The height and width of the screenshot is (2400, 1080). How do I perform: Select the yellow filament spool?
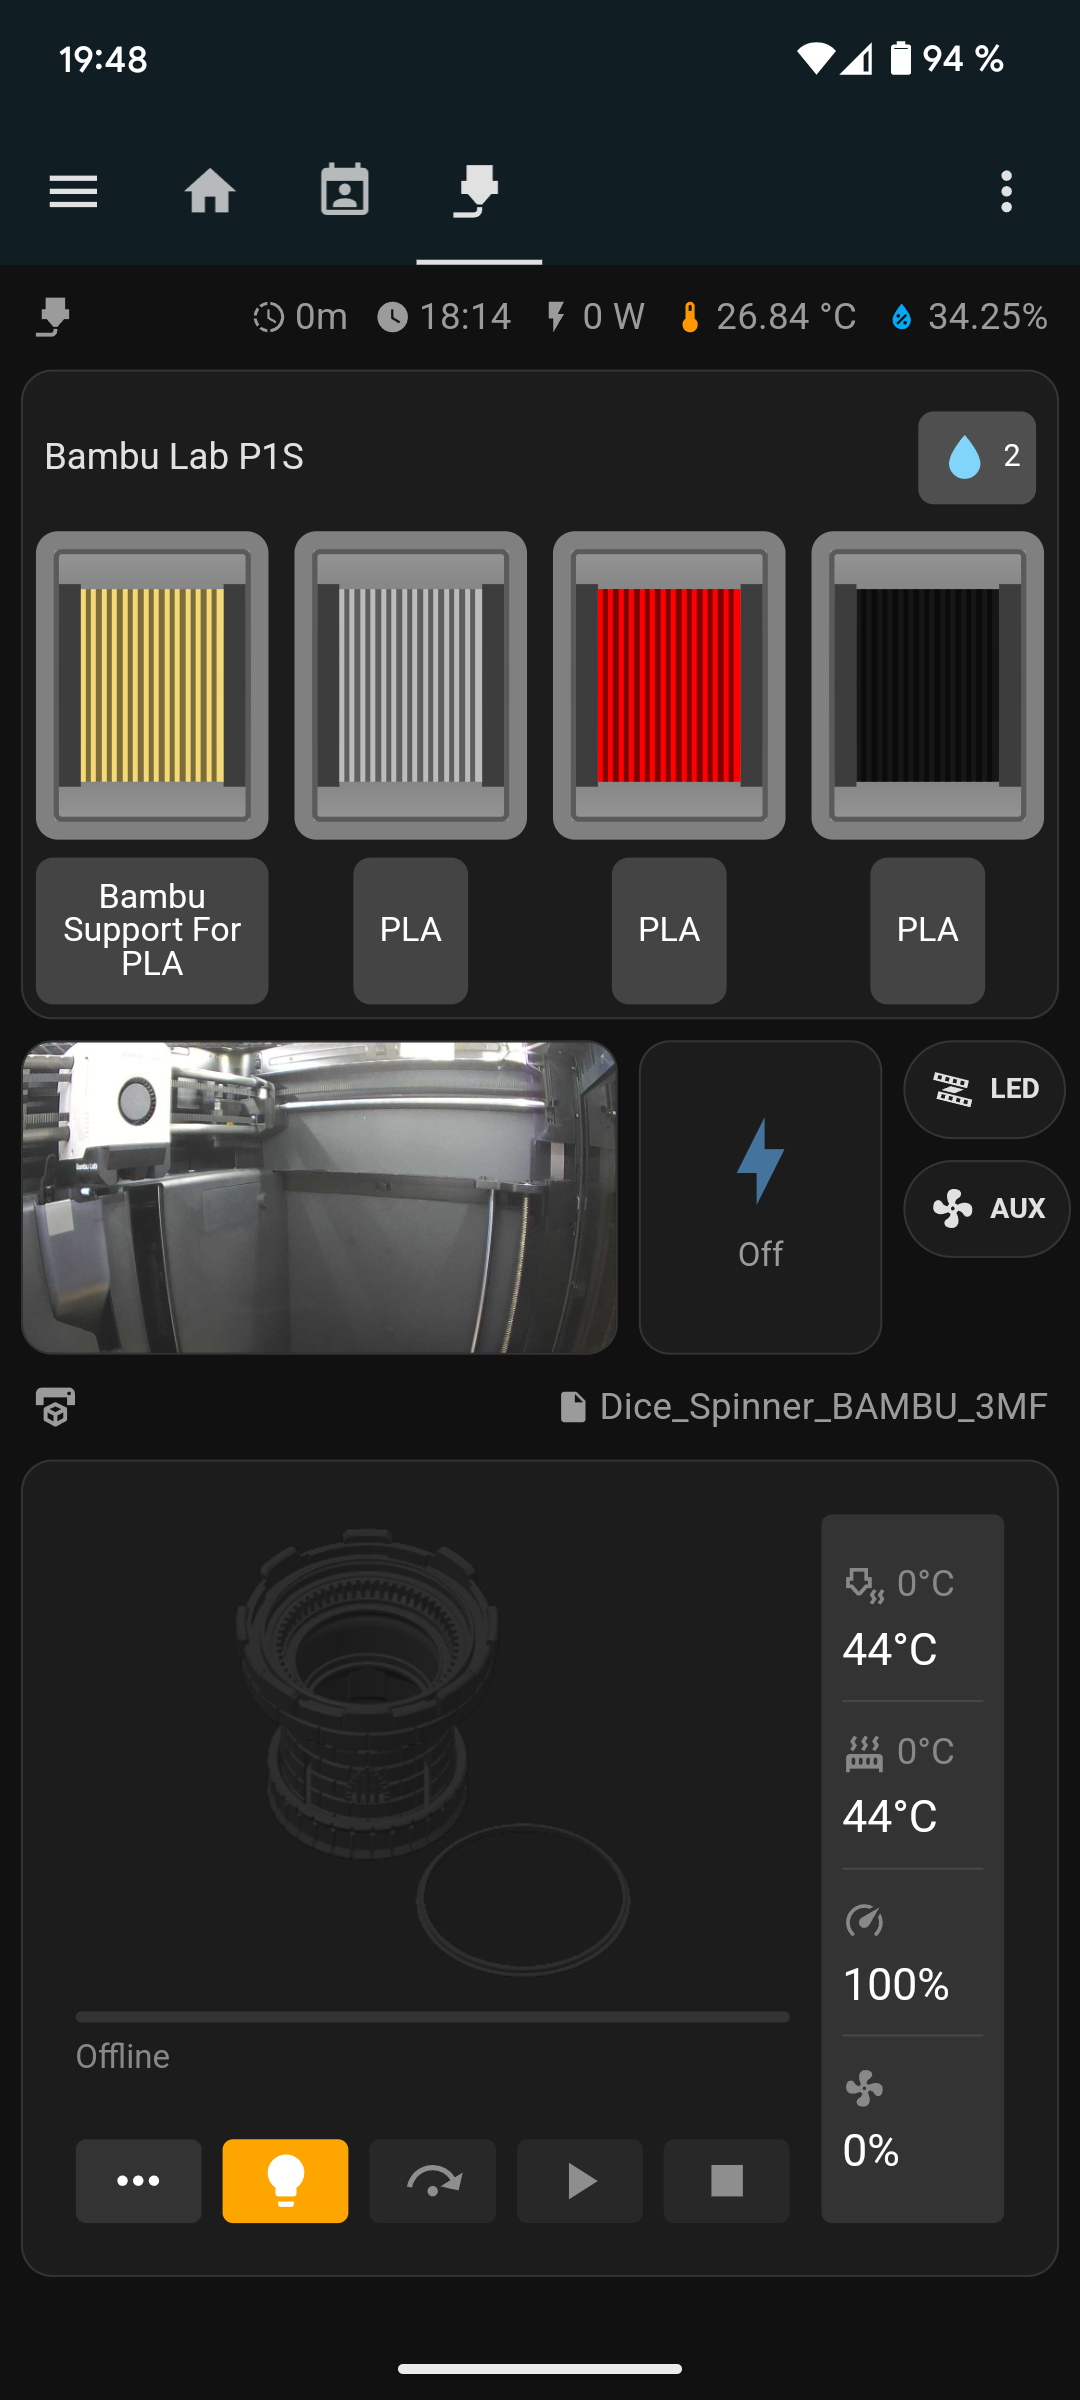pyautogui.click(x=152, y=685)
